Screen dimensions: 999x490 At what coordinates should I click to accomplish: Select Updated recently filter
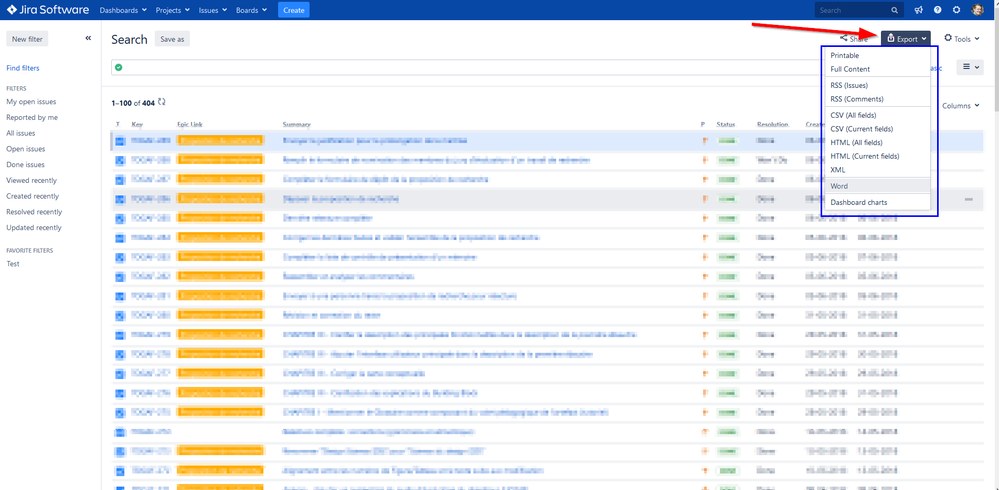(34, 228)
